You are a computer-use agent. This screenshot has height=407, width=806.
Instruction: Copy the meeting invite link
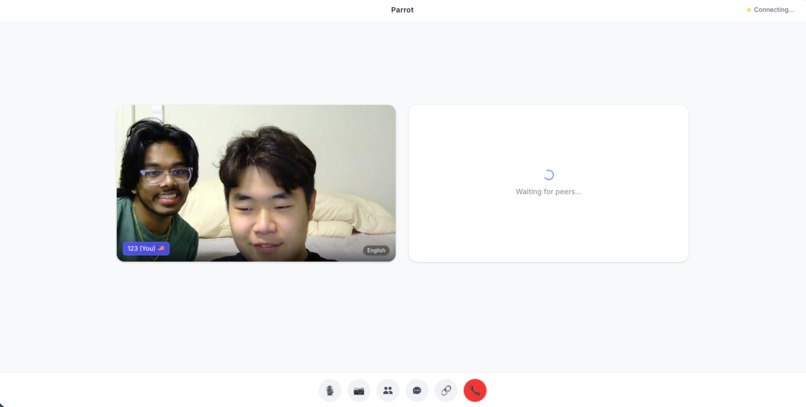(446, 391)
